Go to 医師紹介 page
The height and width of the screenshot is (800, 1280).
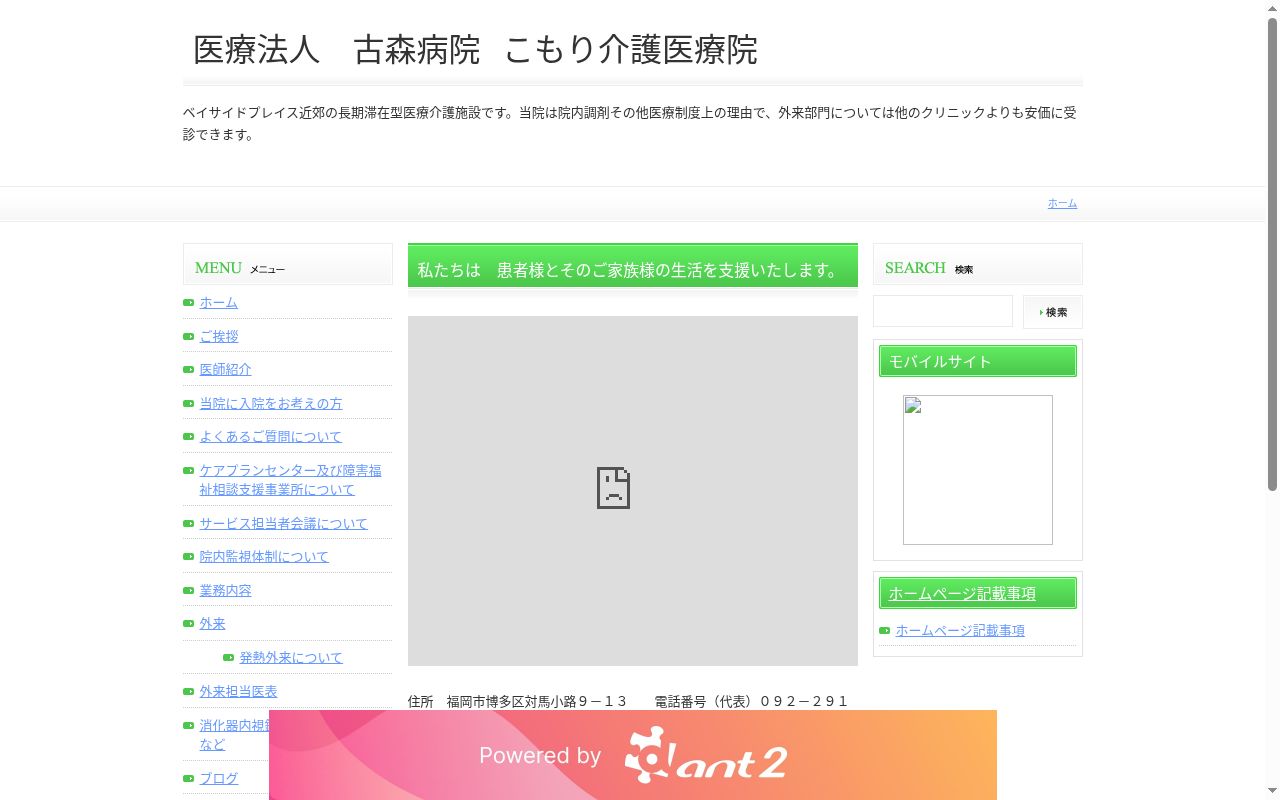[225, 370]
